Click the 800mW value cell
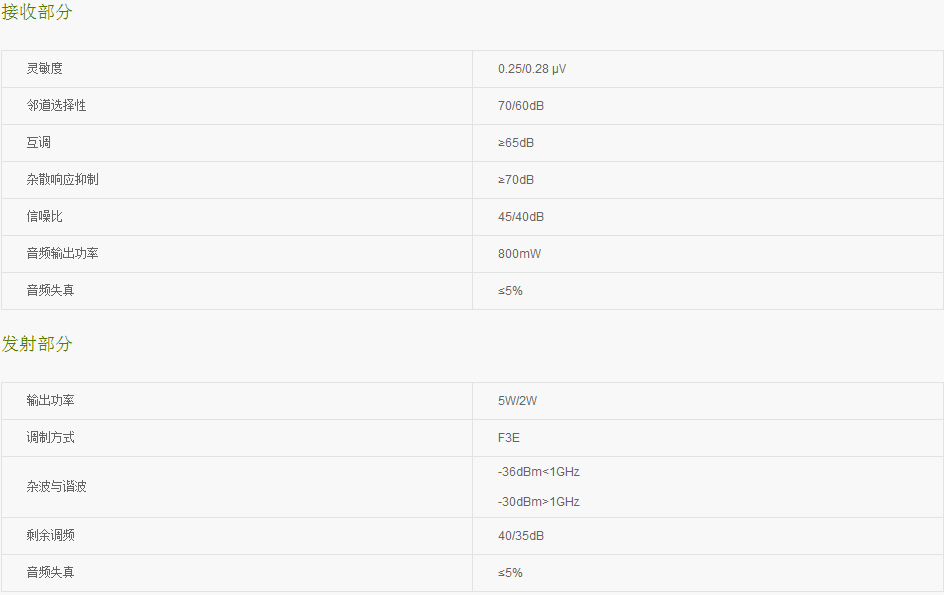The image size is (944, 595). click(x=708, y=254)
